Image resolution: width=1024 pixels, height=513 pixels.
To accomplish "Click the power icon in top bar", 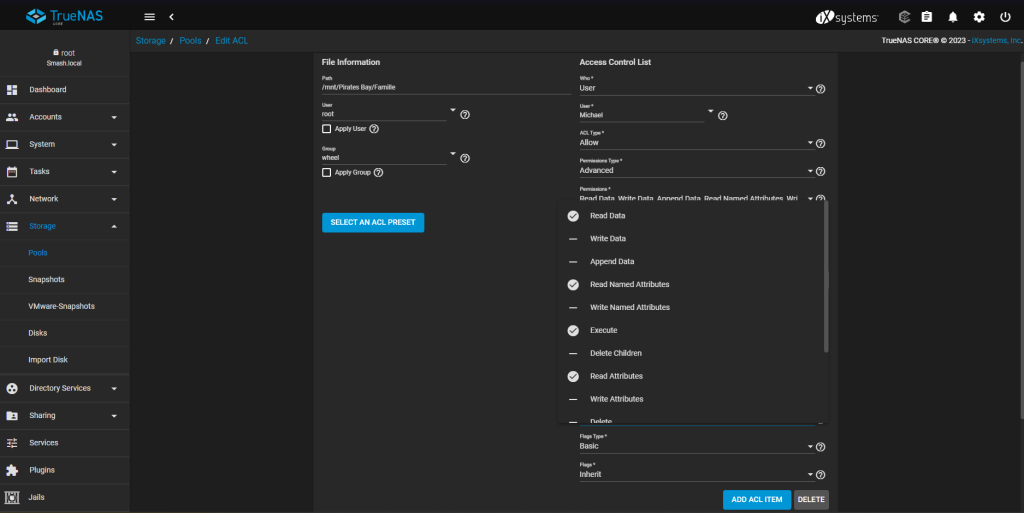I will pos(1005,17).
